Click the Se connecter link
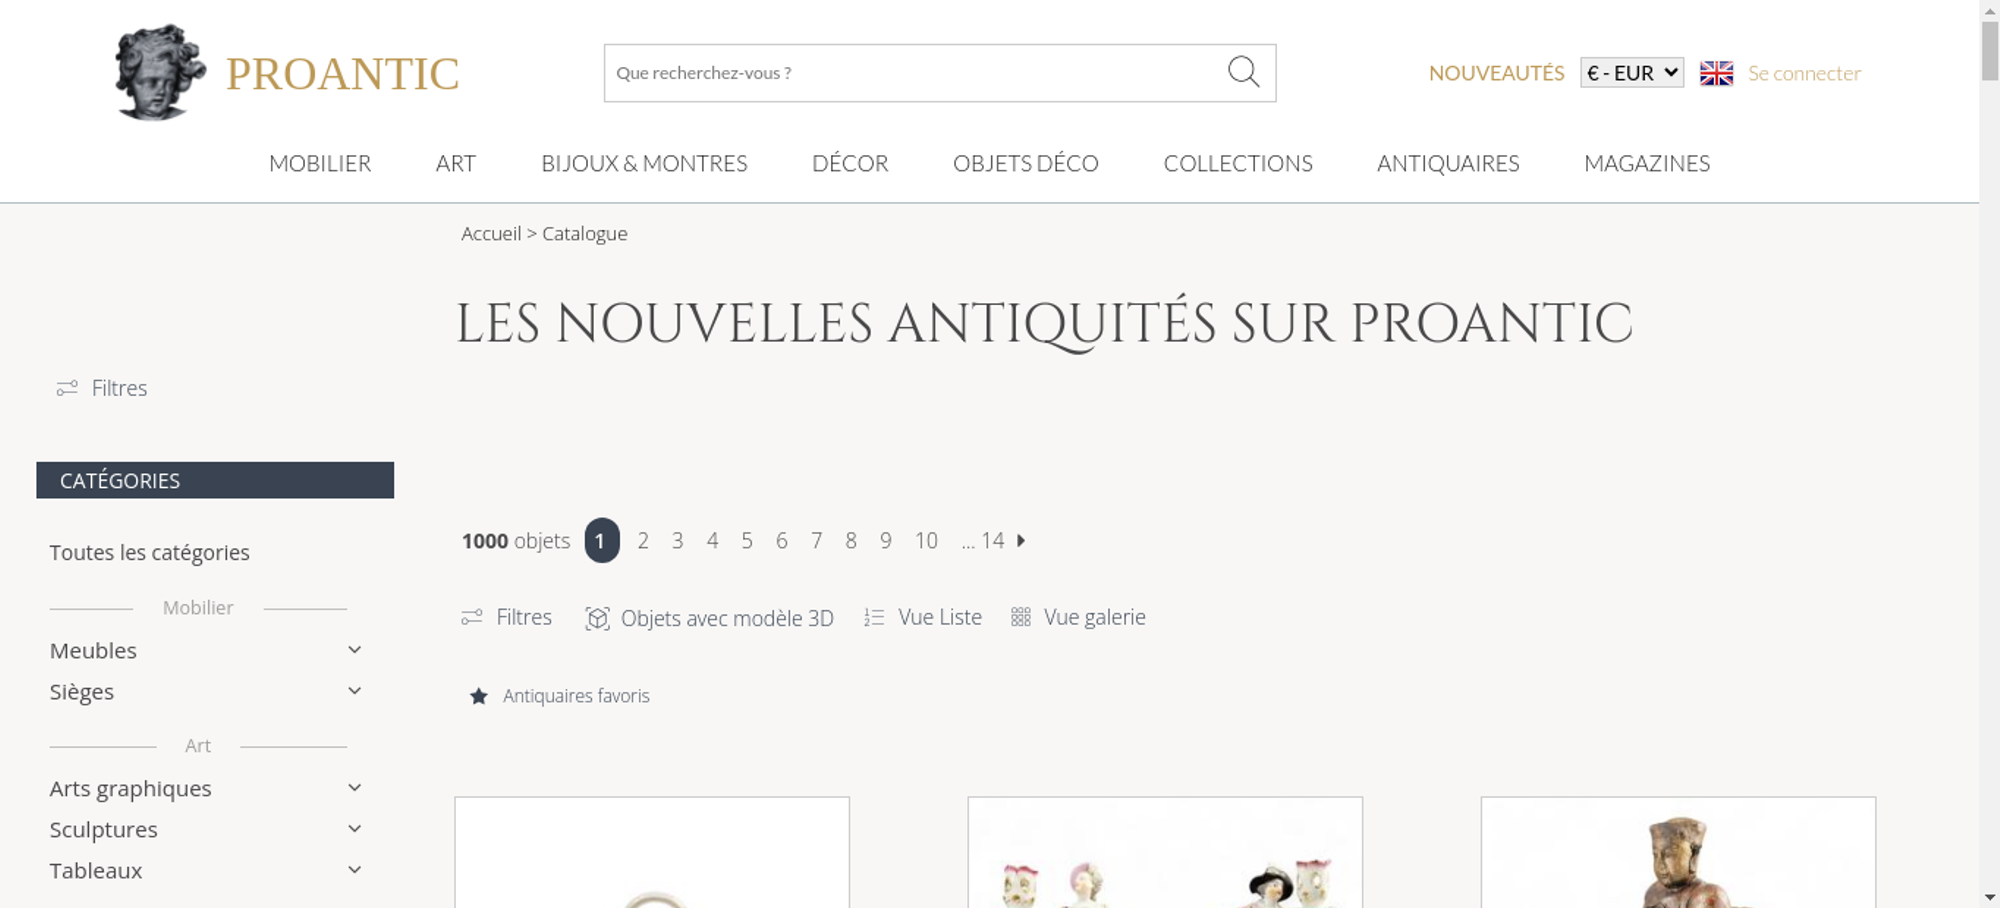The width and height of the screenshot is (2000, 908). pyautogui.click(x=1804, y=73)
